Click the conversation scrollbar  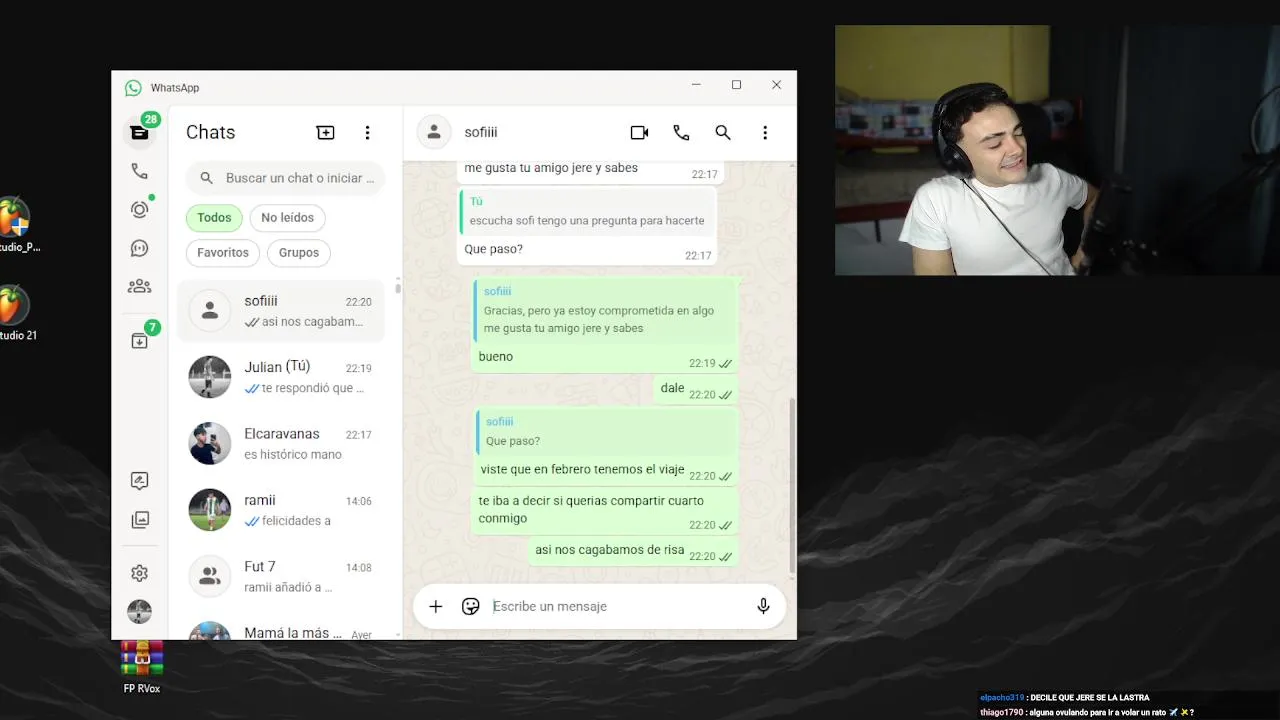click(792, 485)
